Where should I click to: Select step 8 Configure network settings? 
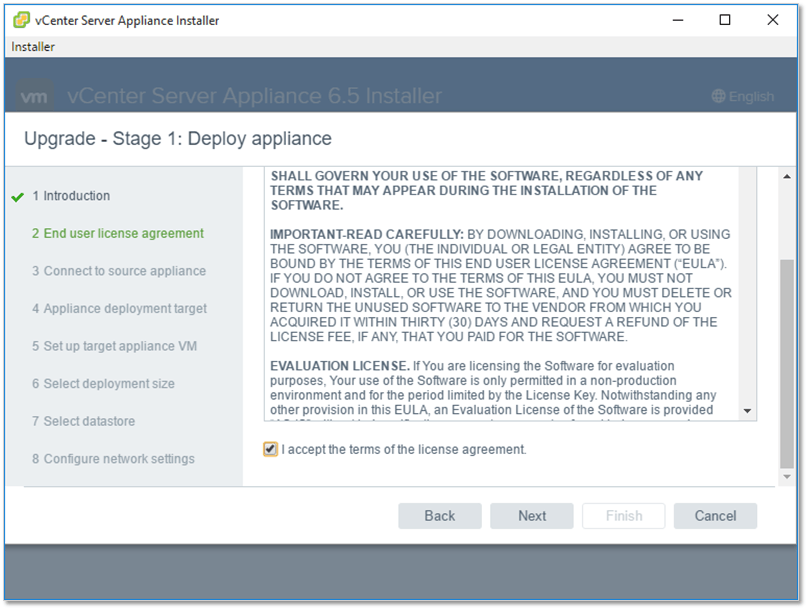point(113,459)
